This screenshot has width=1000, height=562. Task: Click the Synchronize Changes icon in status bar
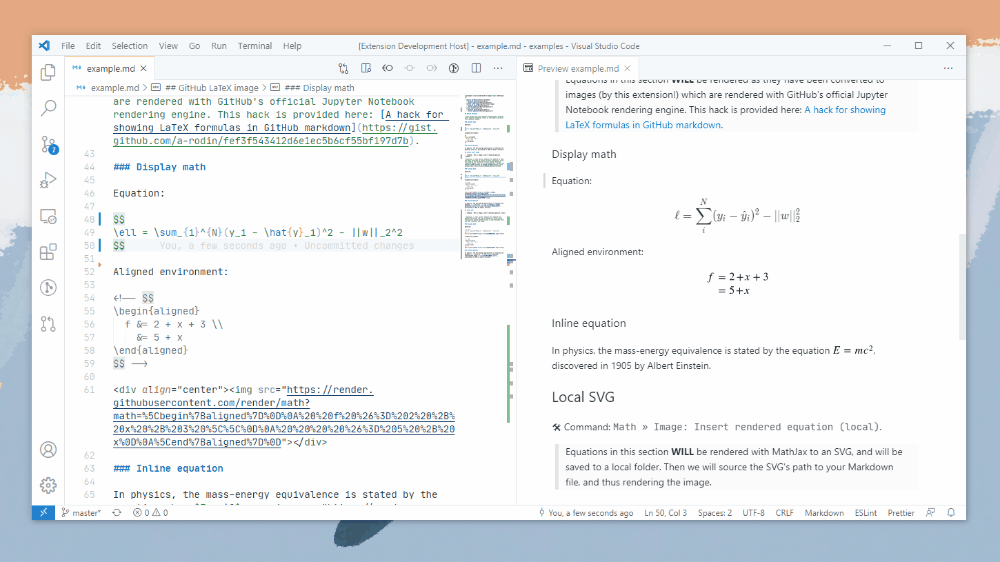(117, 513)
